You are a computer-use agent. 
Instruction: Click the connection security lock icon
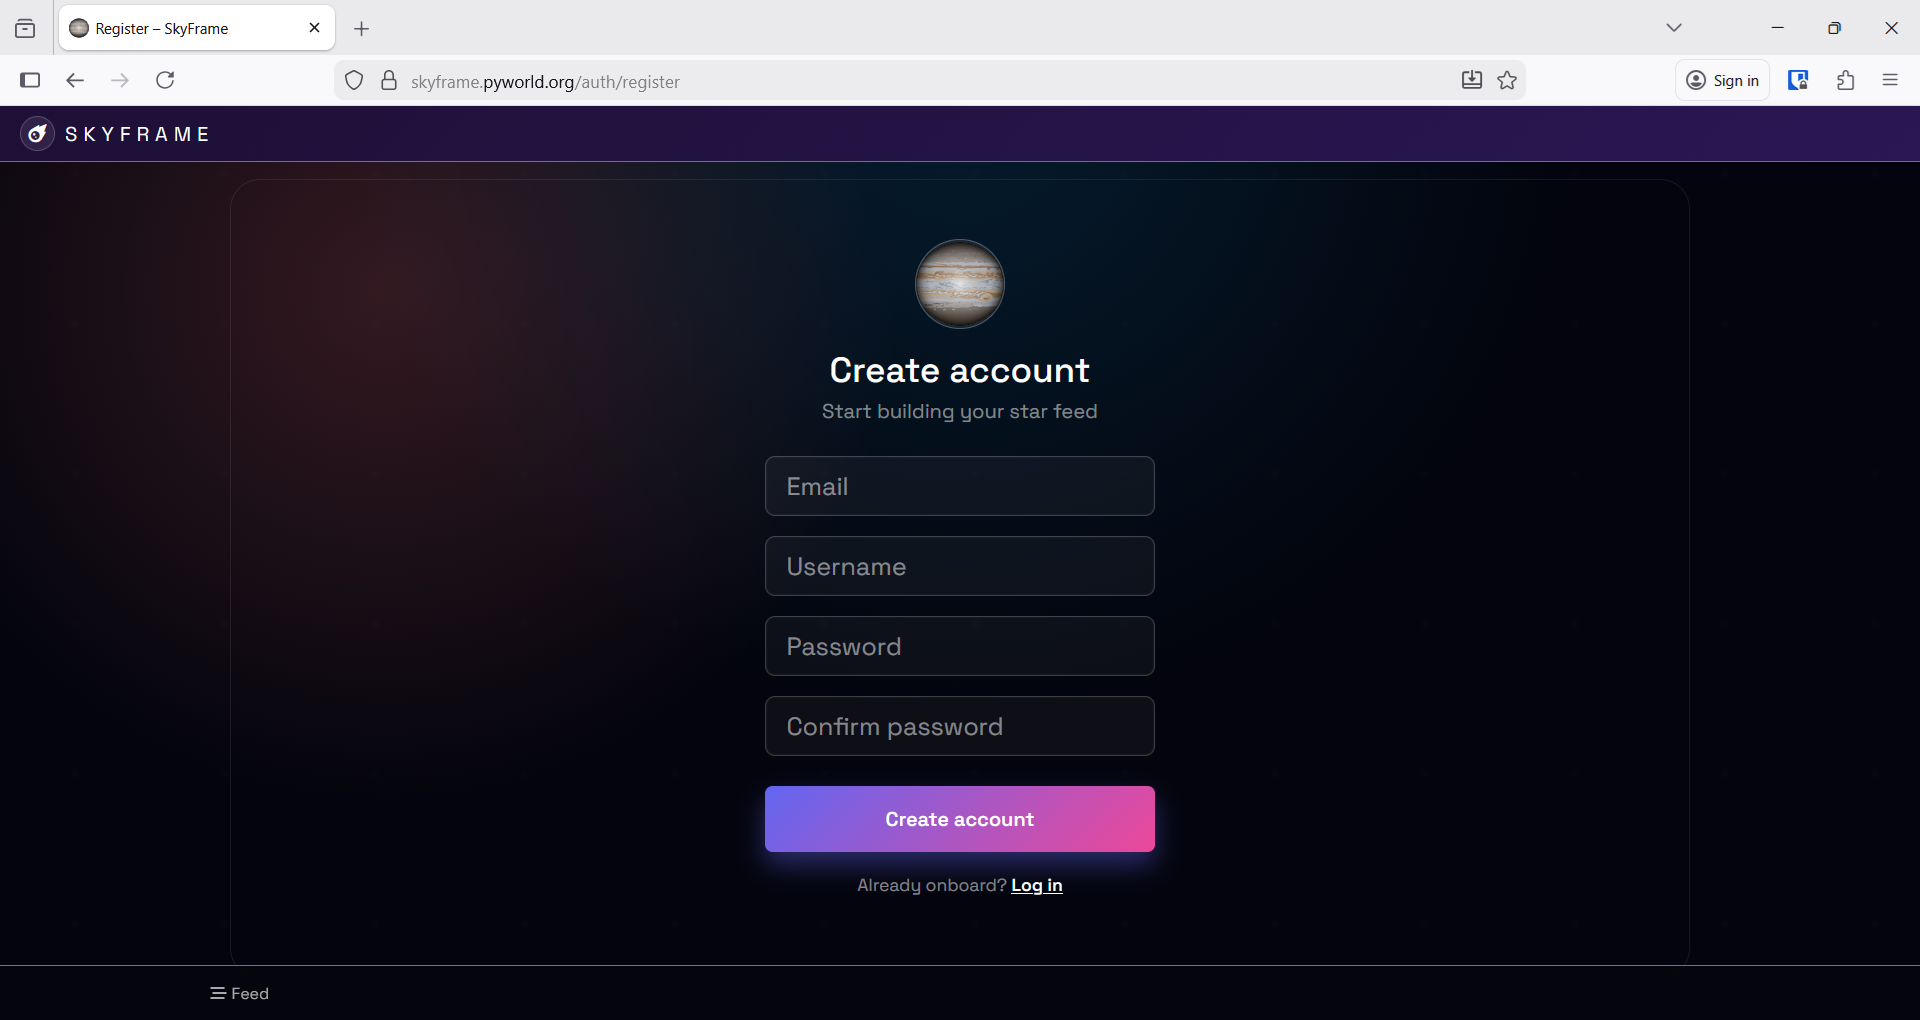pos(389,80)
